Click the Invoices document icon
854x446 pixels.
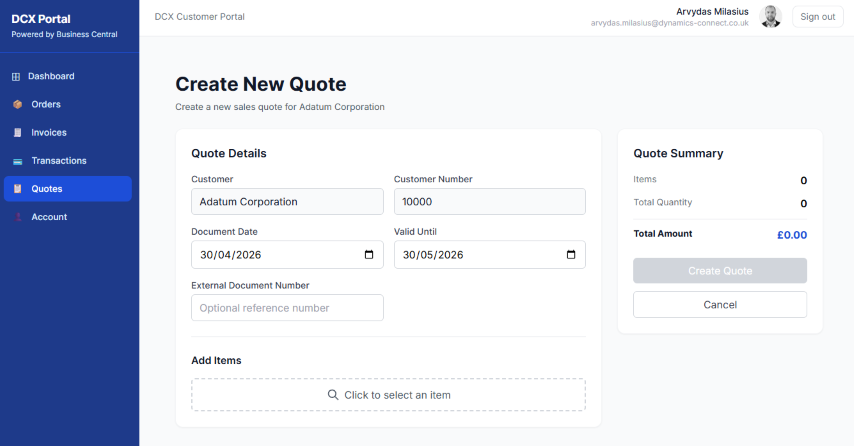point(17,132)
